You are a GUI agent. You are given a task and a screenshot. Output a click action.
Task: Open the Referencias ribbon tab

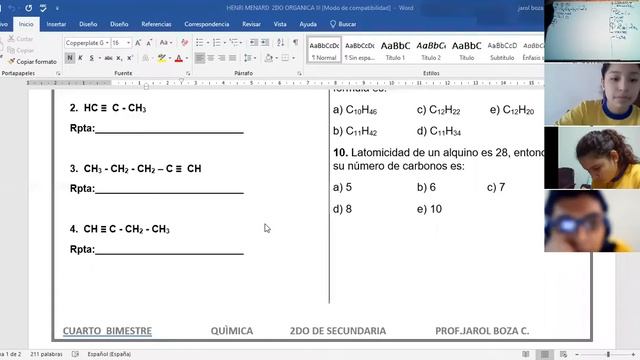tap(156, 24)
